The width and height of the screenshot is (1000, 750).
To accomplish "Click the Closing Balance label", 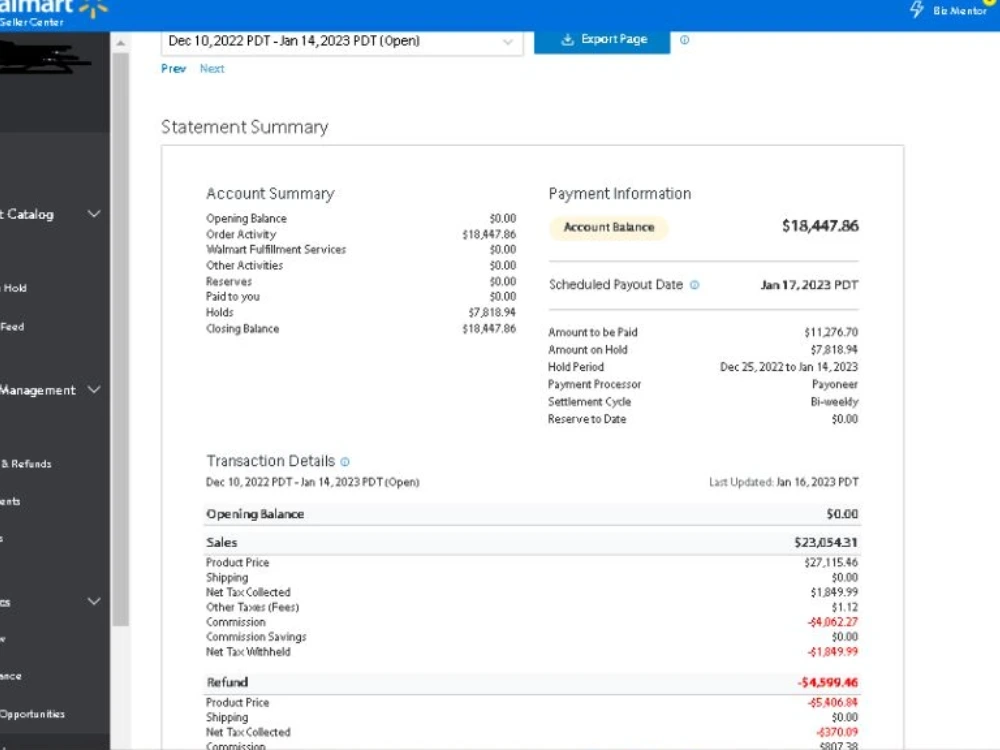I will (x=242, y=329).
